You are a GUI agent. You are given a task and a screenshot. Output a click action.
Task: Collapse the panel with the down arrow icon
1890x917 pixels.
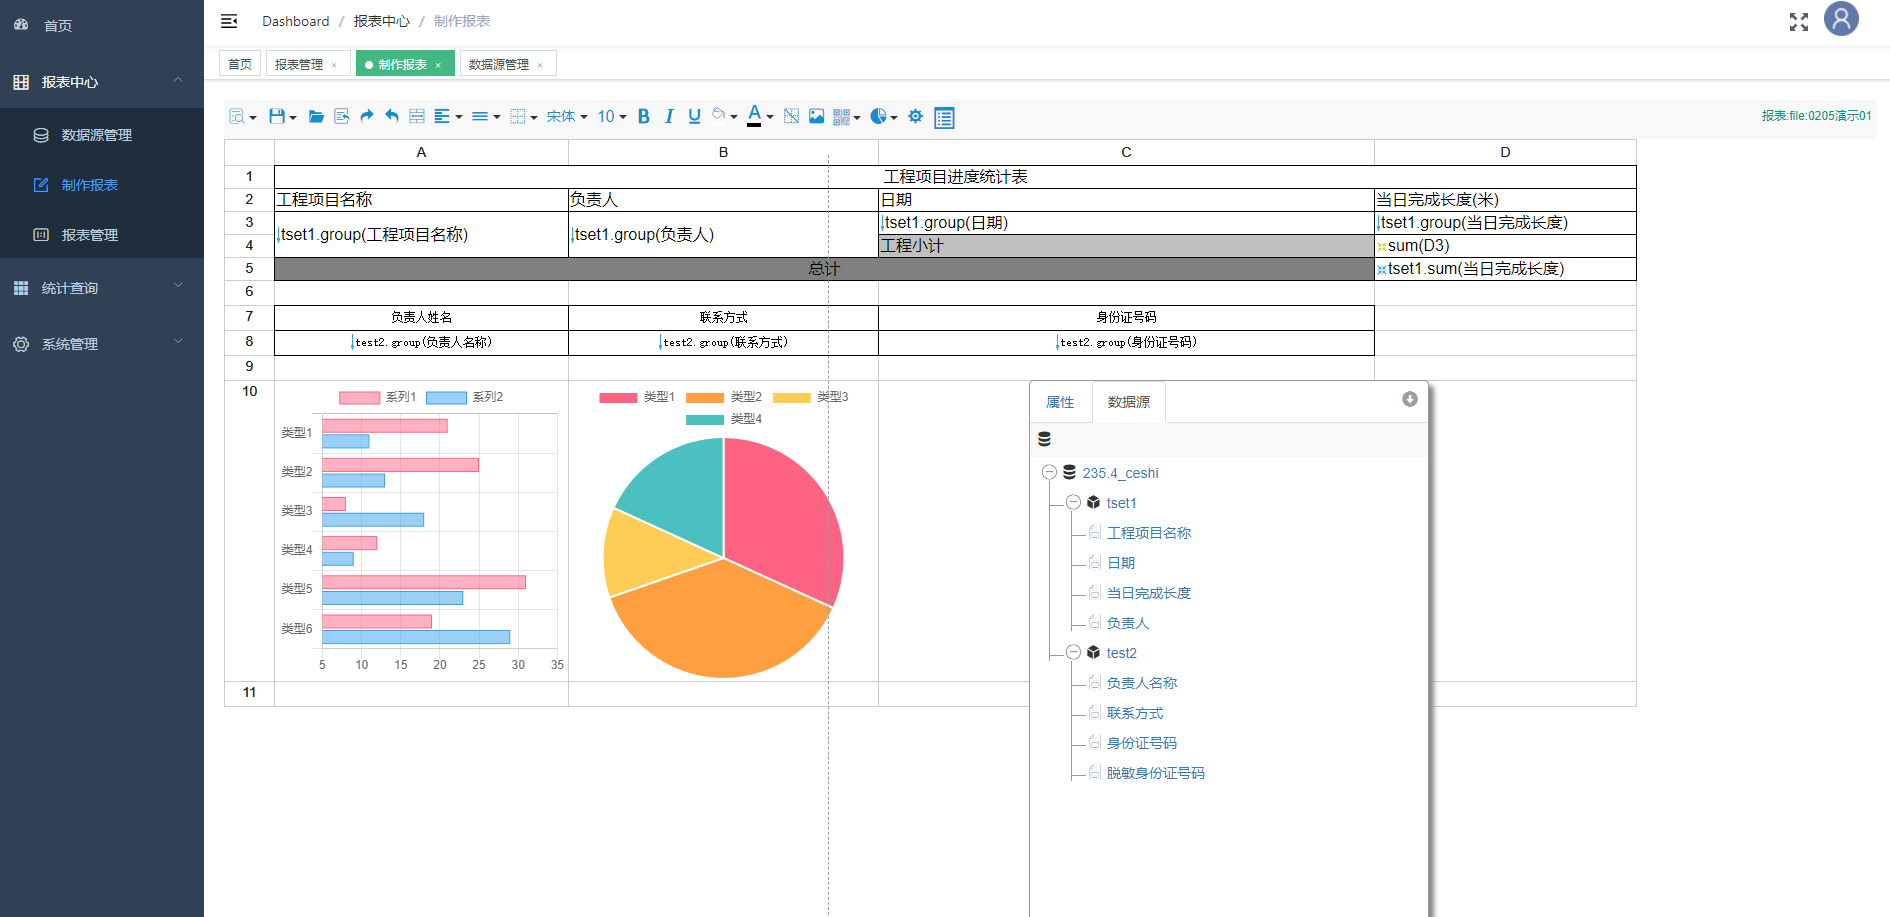tap(1410, 399)
